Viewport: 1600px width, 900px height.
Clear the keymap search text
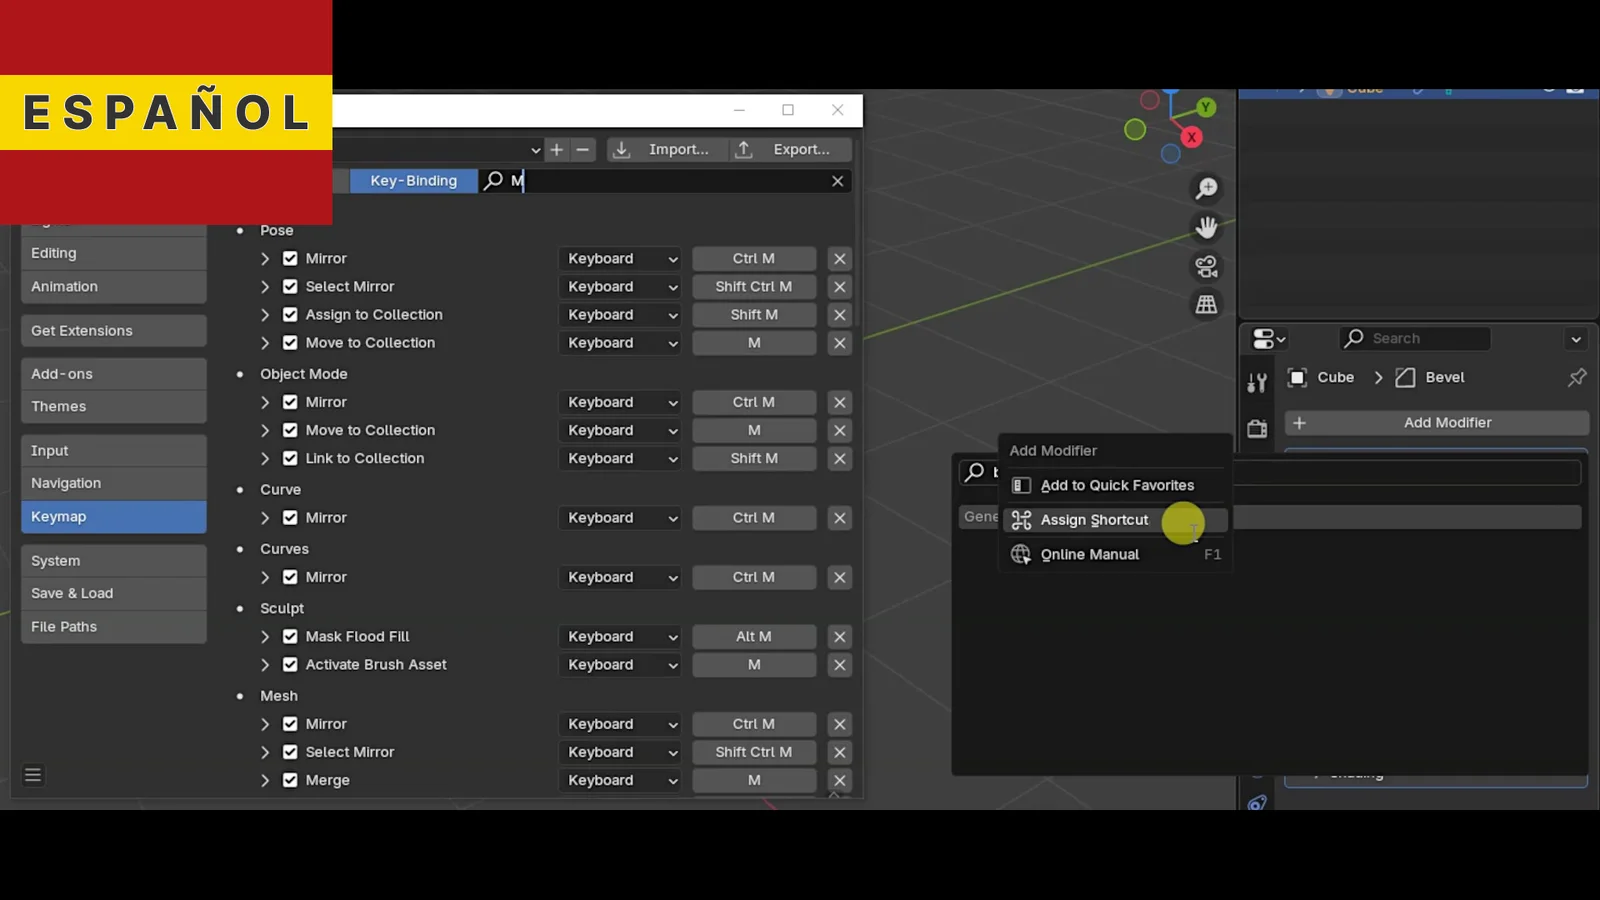(x=837, y=181)
